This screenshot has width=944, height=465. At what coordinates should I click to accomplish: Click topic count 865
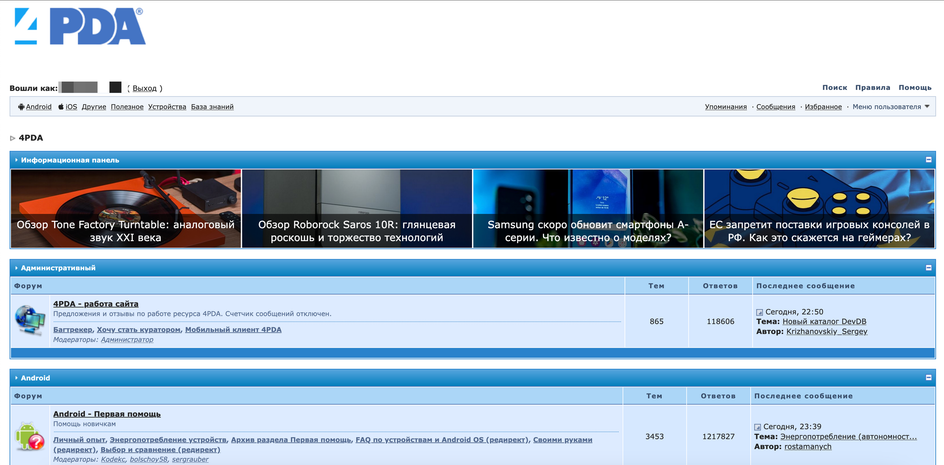click(x=657, y=322)
